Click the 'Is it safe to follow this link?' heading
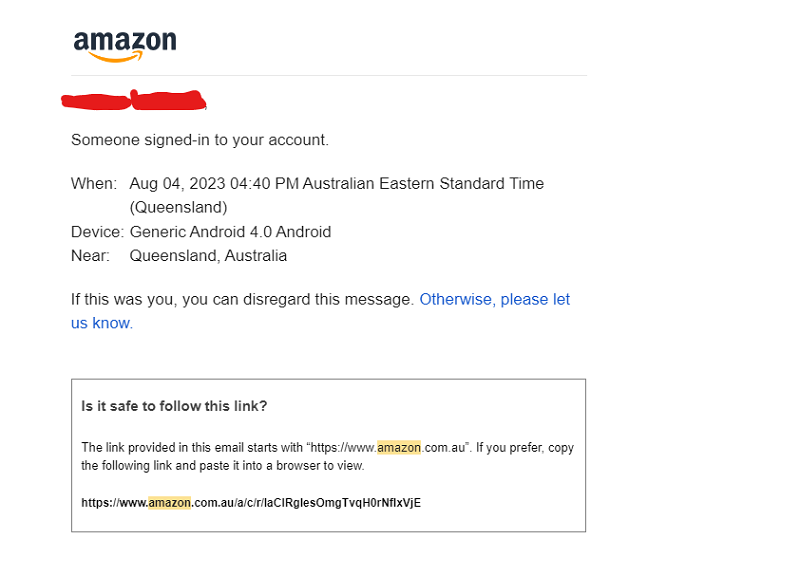 [x=174, y=406]
